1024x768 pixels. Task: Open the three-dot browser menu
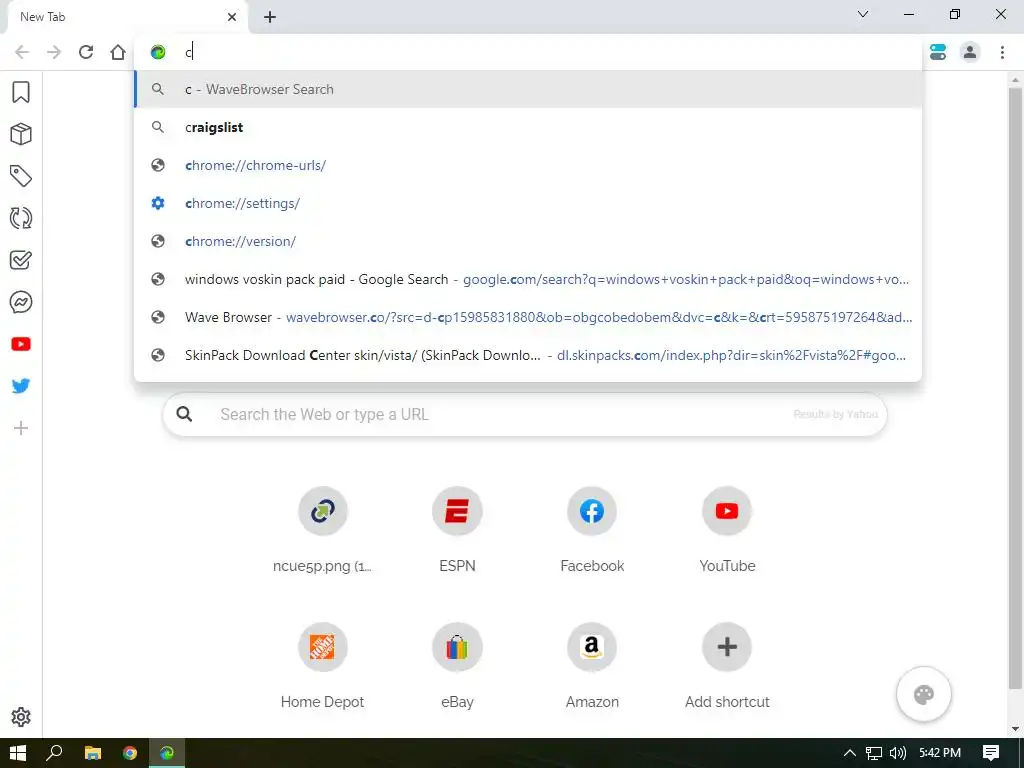click(x=1002, y=52)
